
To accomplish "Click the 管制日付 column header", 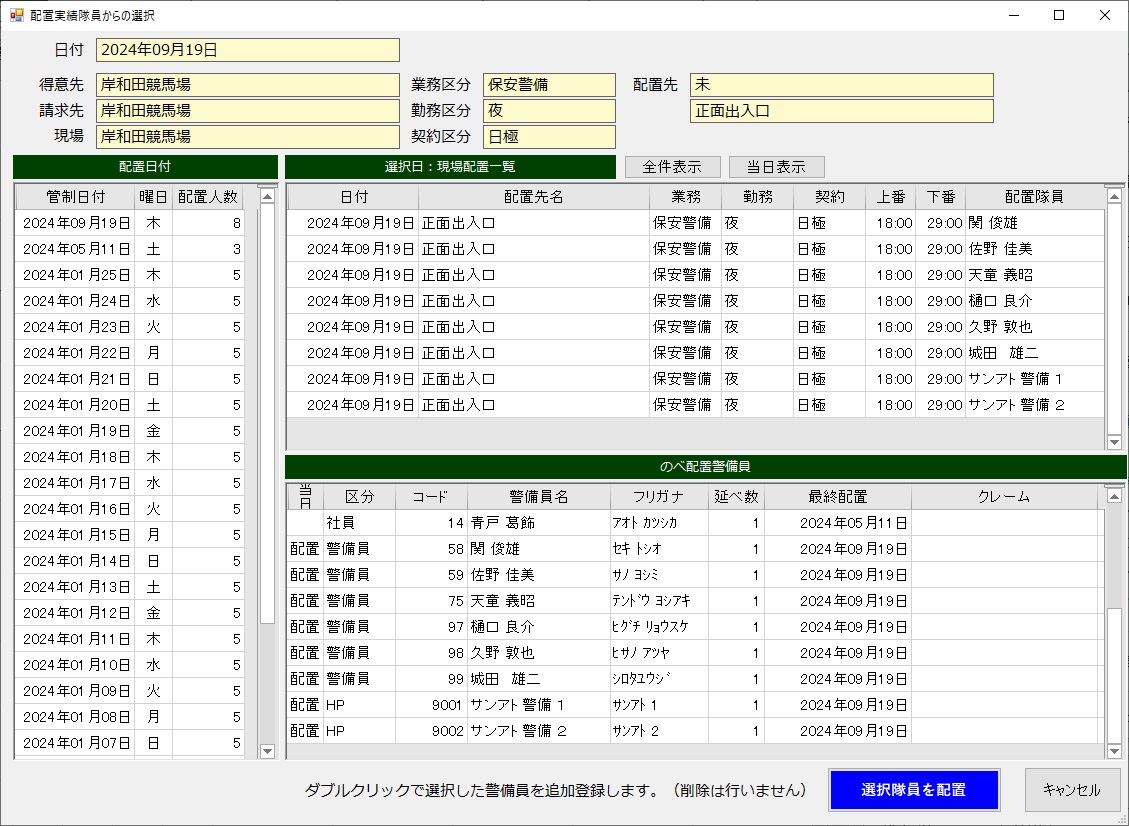I will (76, 197).
